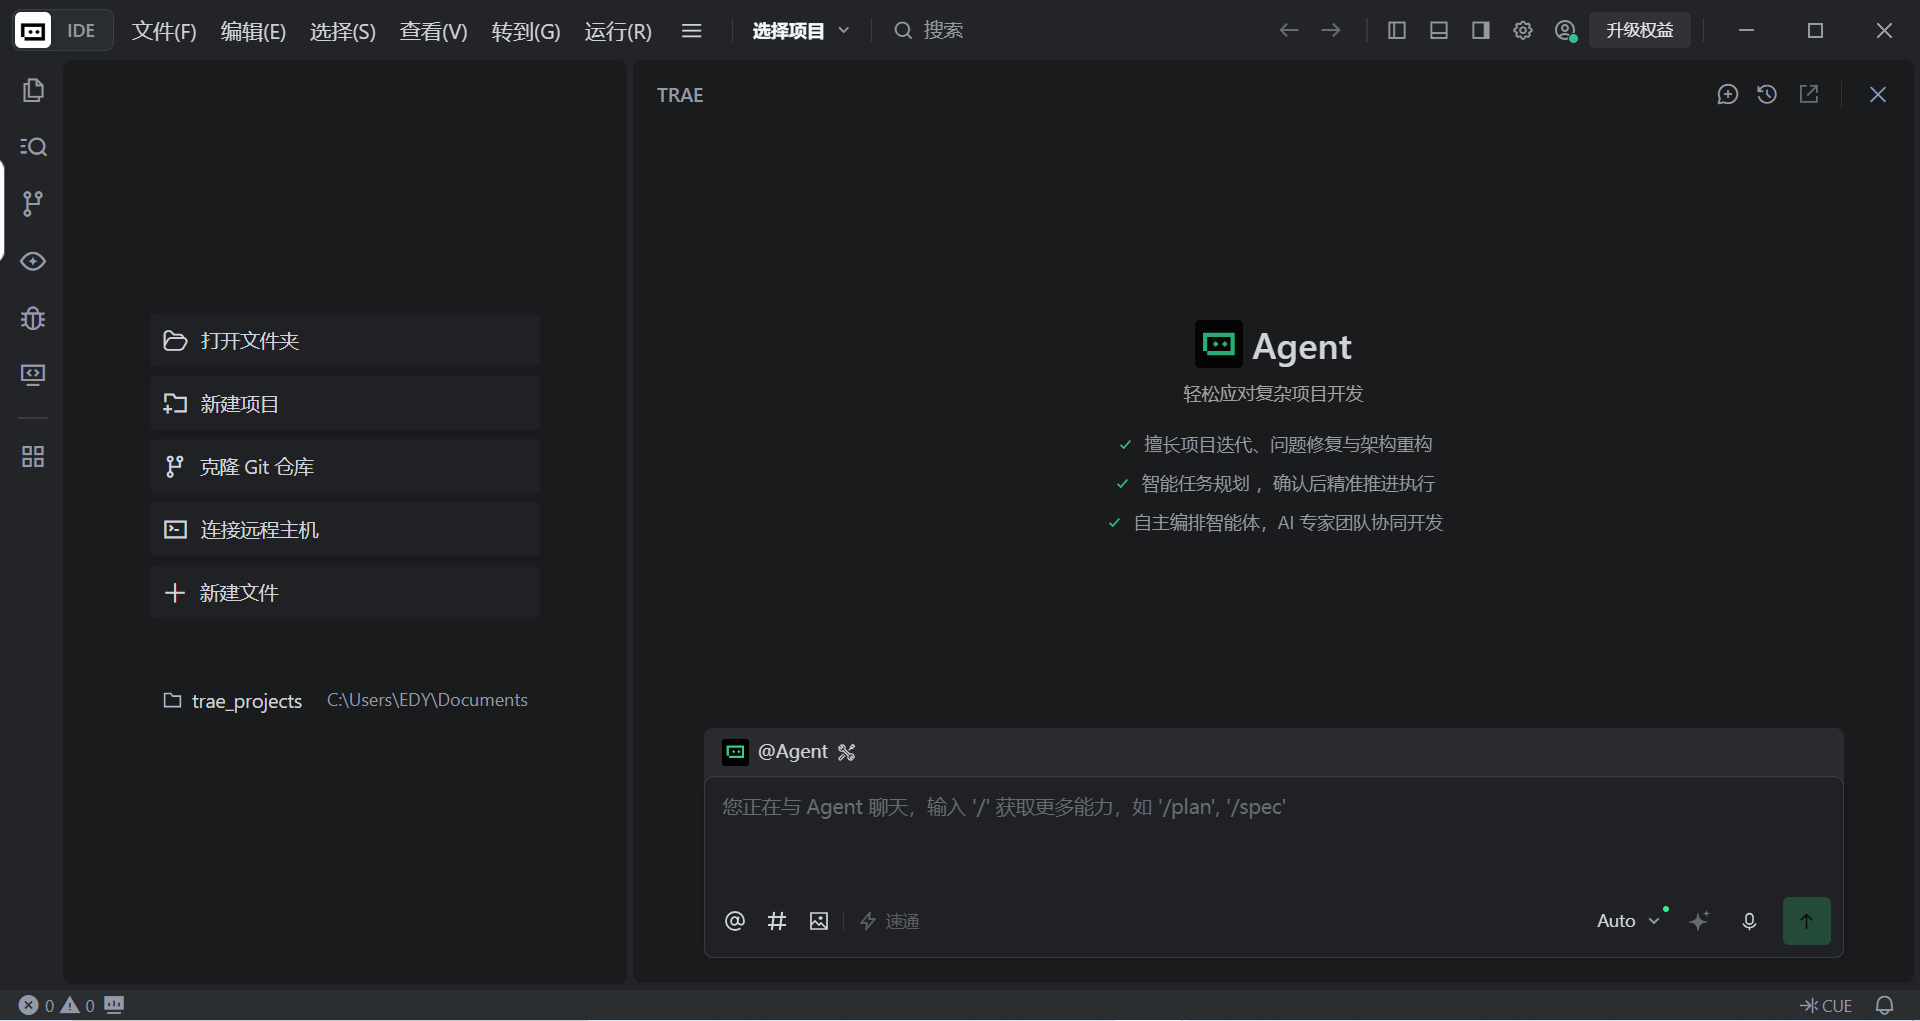Click 新建项目 to create a project

(345, 404)
